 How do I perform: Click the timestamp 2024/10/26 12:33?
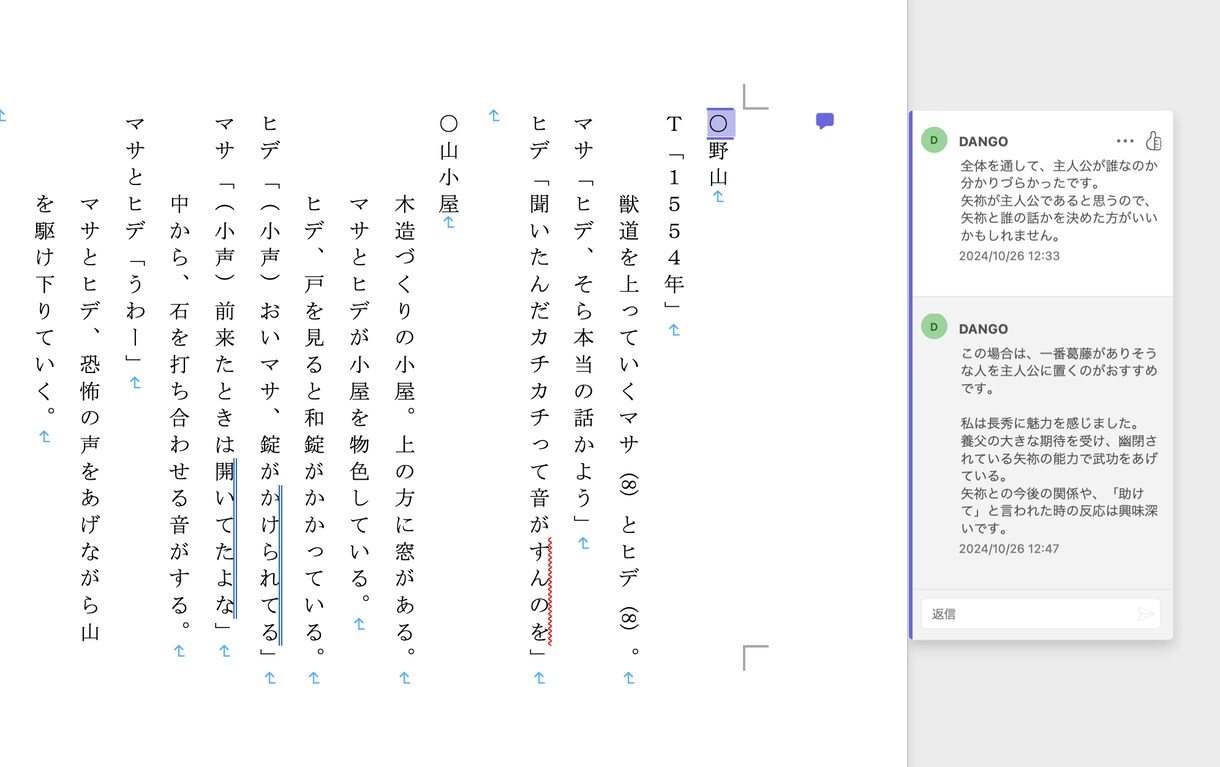1009,256
